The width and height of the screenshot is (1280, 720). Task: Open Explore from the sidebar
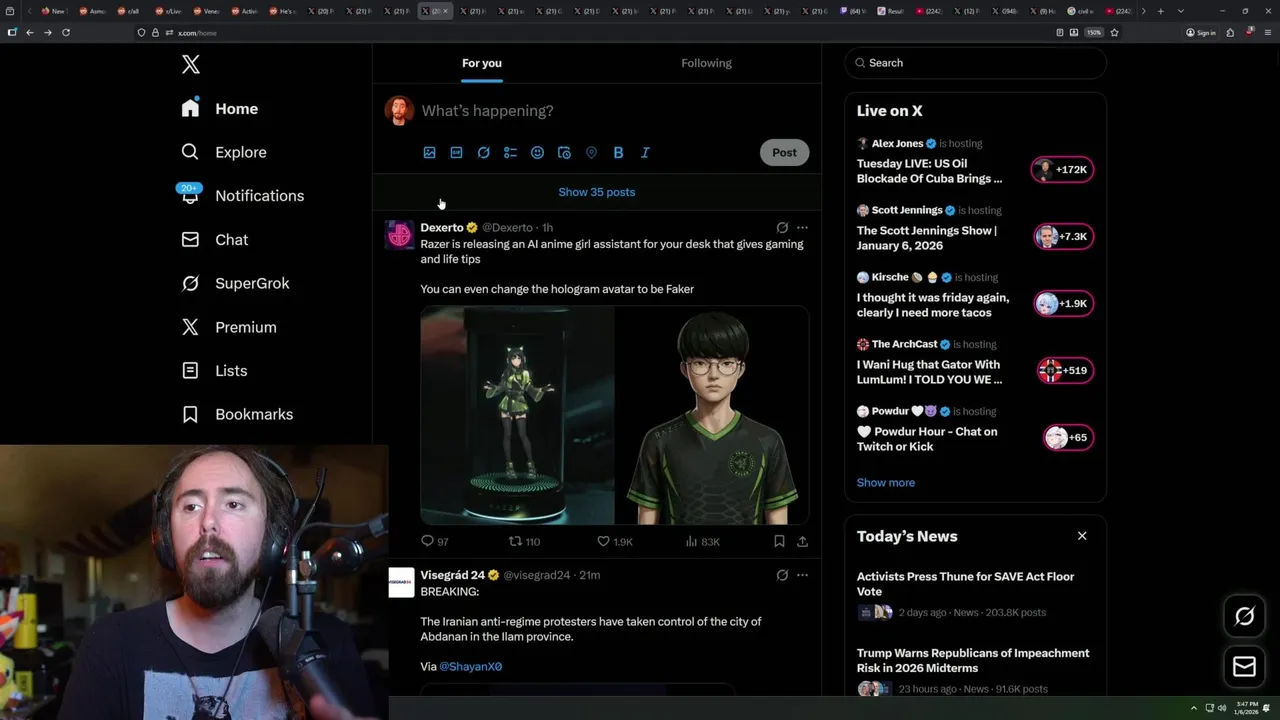[x=224, y=152]
